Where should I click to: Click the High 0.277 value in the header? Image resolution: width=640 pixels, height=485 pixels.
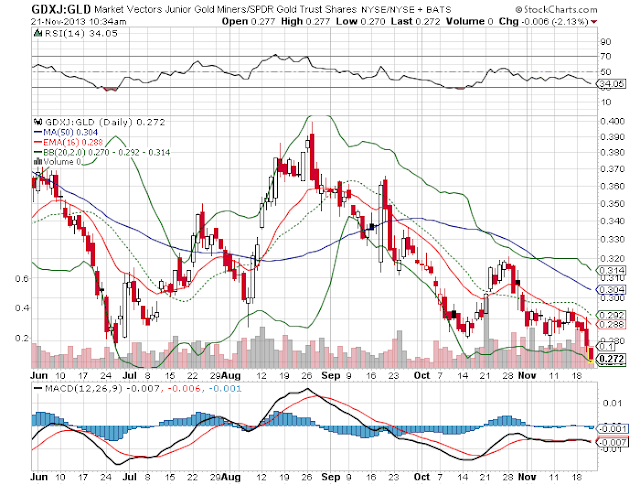[x=305, y=22]
